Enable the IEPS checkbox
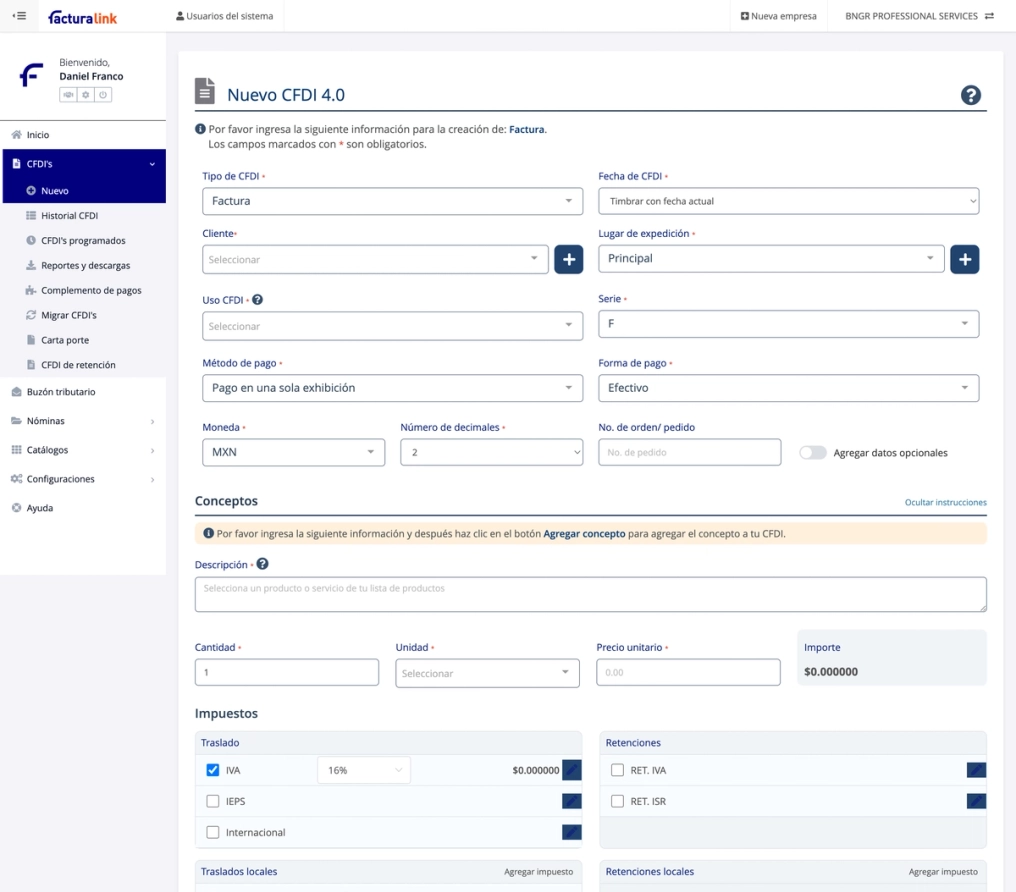 tap(212, 801)
